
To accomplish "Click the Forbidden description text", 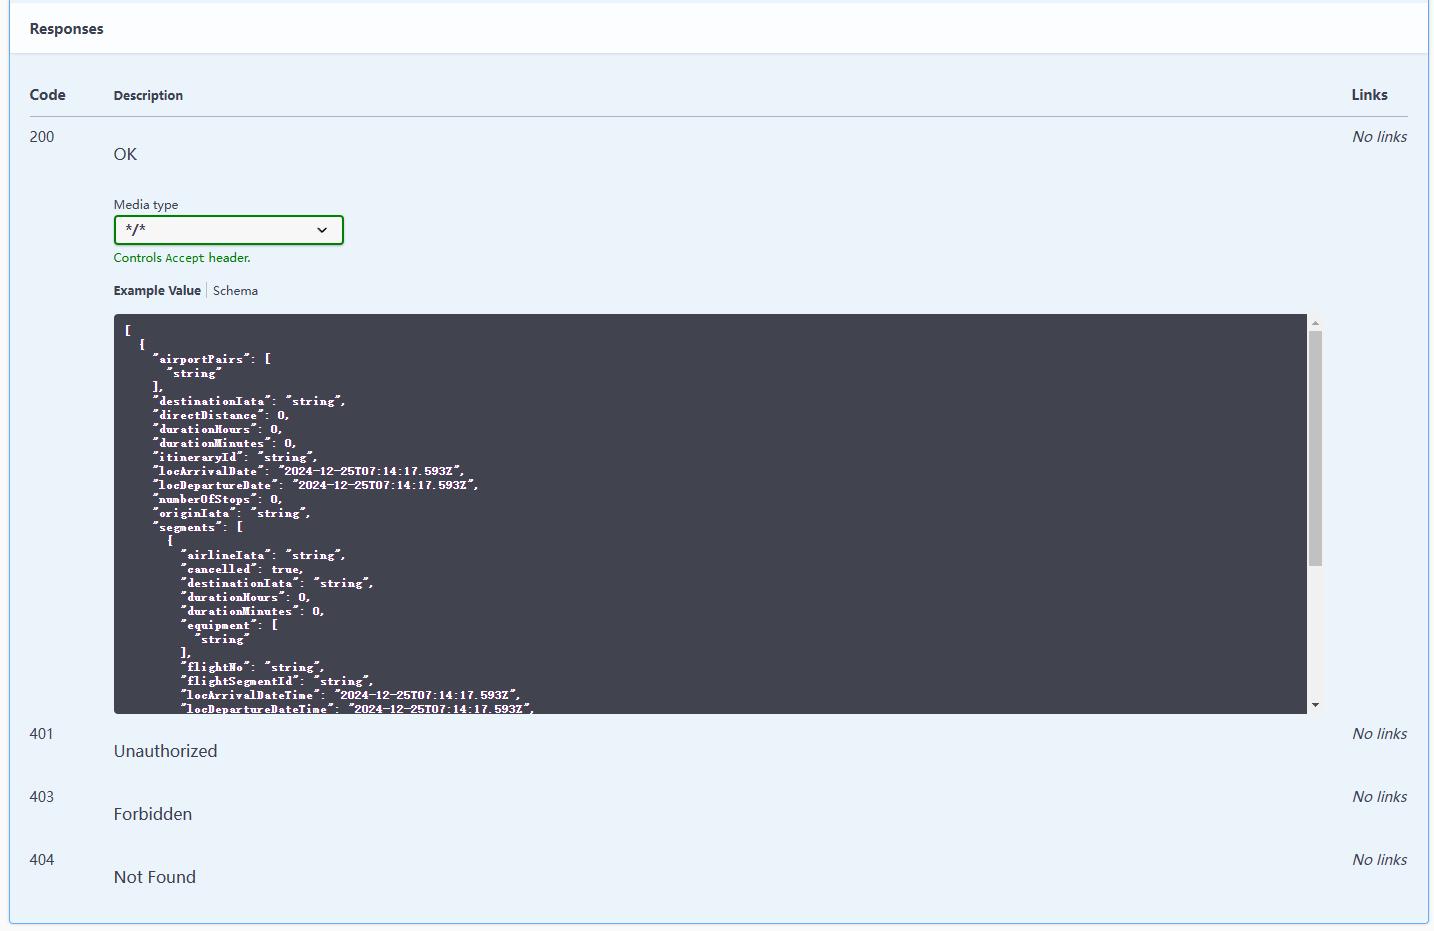I will pyautogui.click(x=153, y=814).
